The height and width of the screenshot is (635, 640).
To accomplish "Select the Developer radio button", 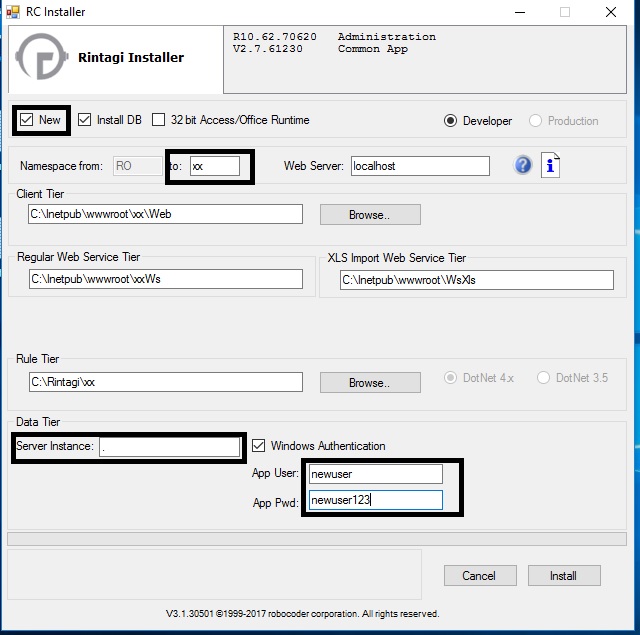I will coord(451,121).
